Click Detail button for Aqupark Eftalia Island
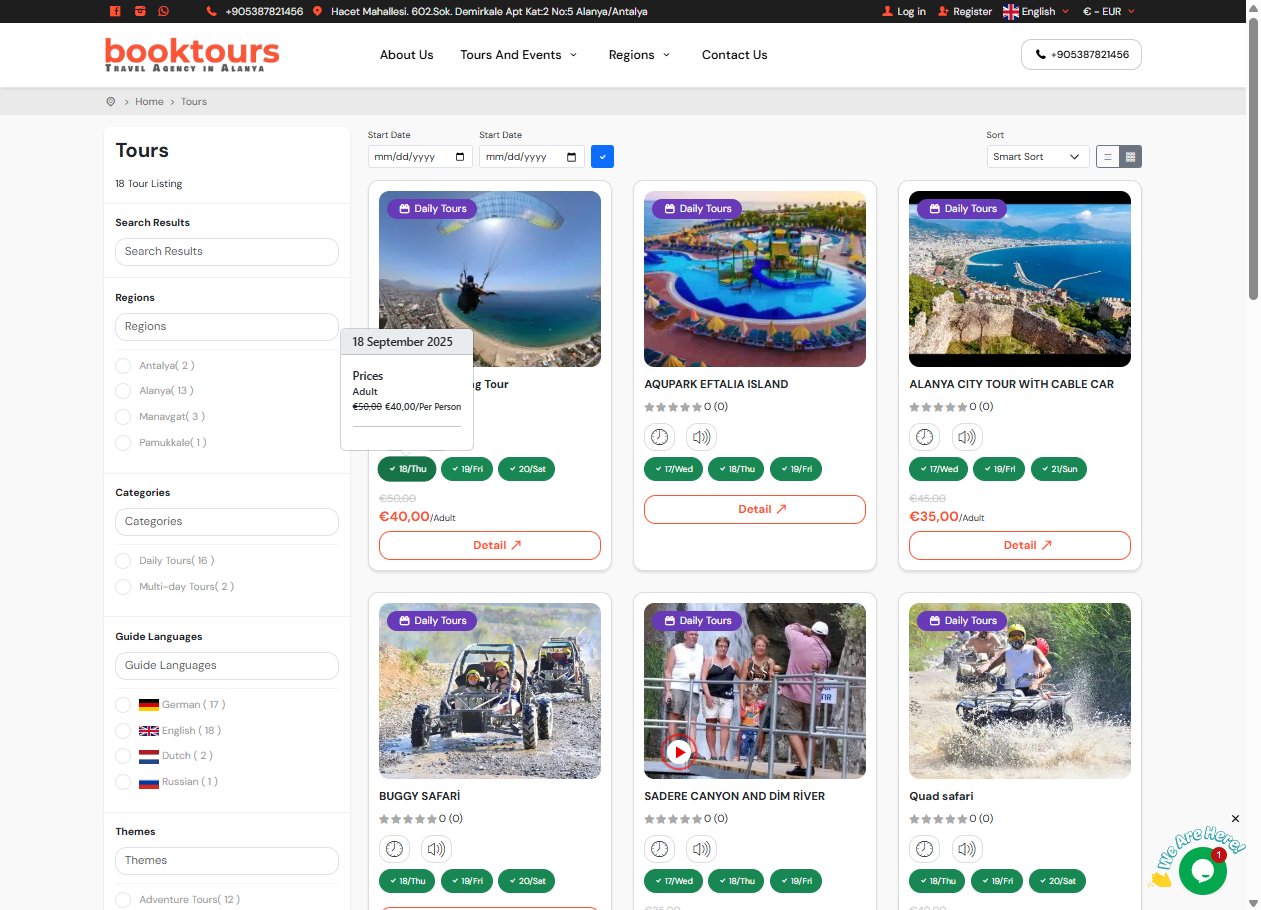 pos(754,509)
